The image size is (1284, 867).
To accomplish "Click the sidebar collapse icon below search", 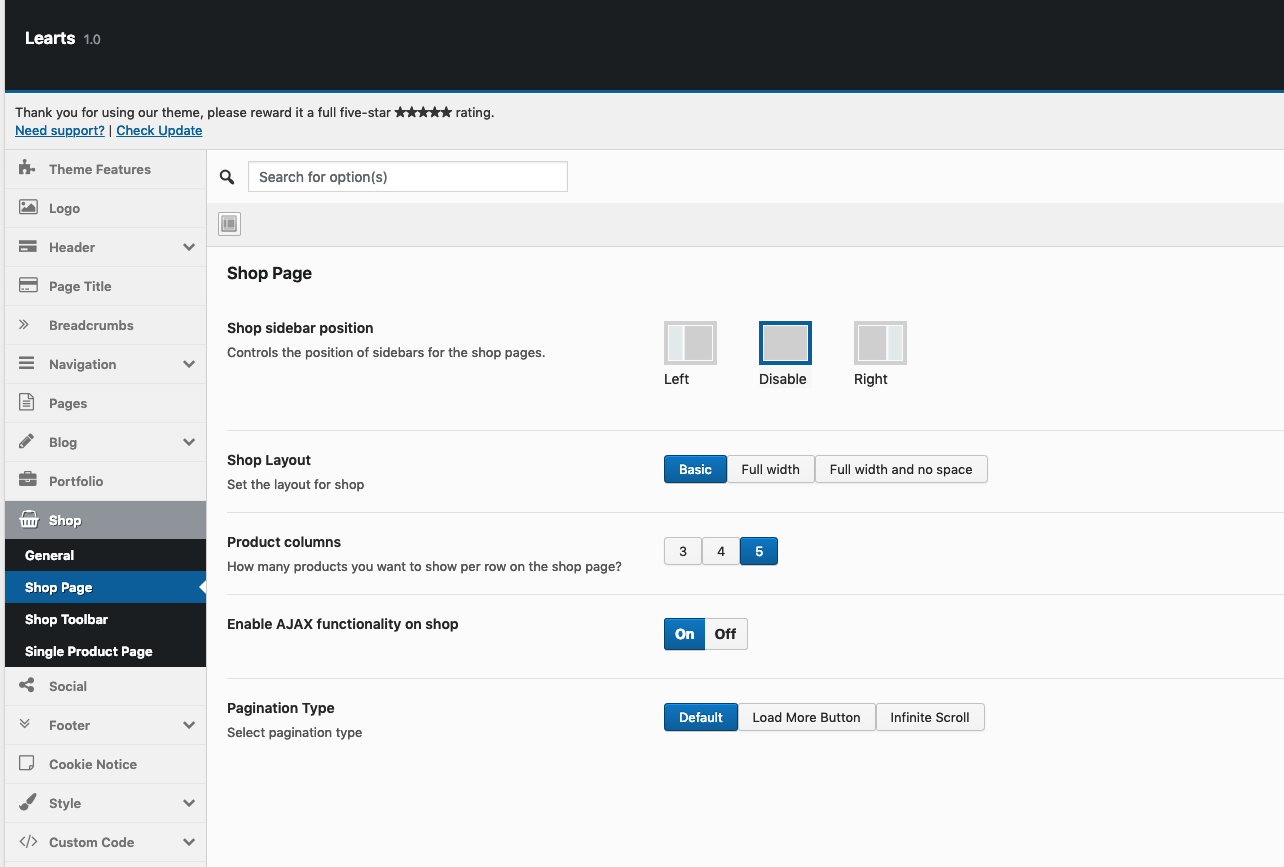I will (228, 223).
